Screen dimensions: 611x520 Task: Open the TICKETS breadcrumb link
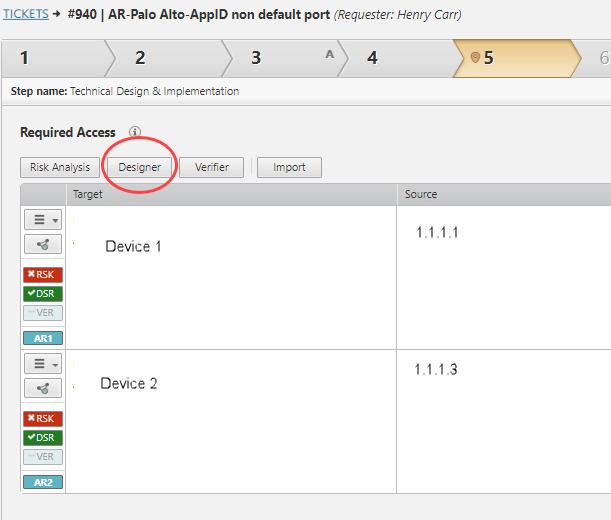coord(26,15)
